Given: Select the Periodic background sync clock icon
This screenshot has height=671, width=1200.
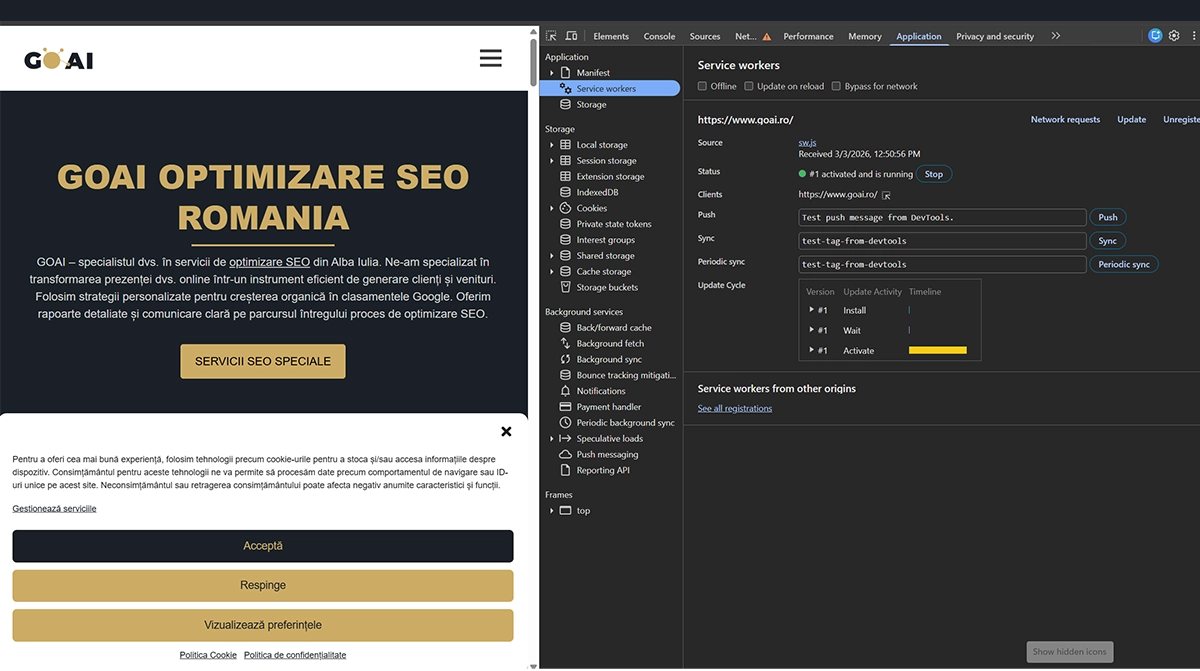Looking at the screenshot, I should tap(565, 423).
